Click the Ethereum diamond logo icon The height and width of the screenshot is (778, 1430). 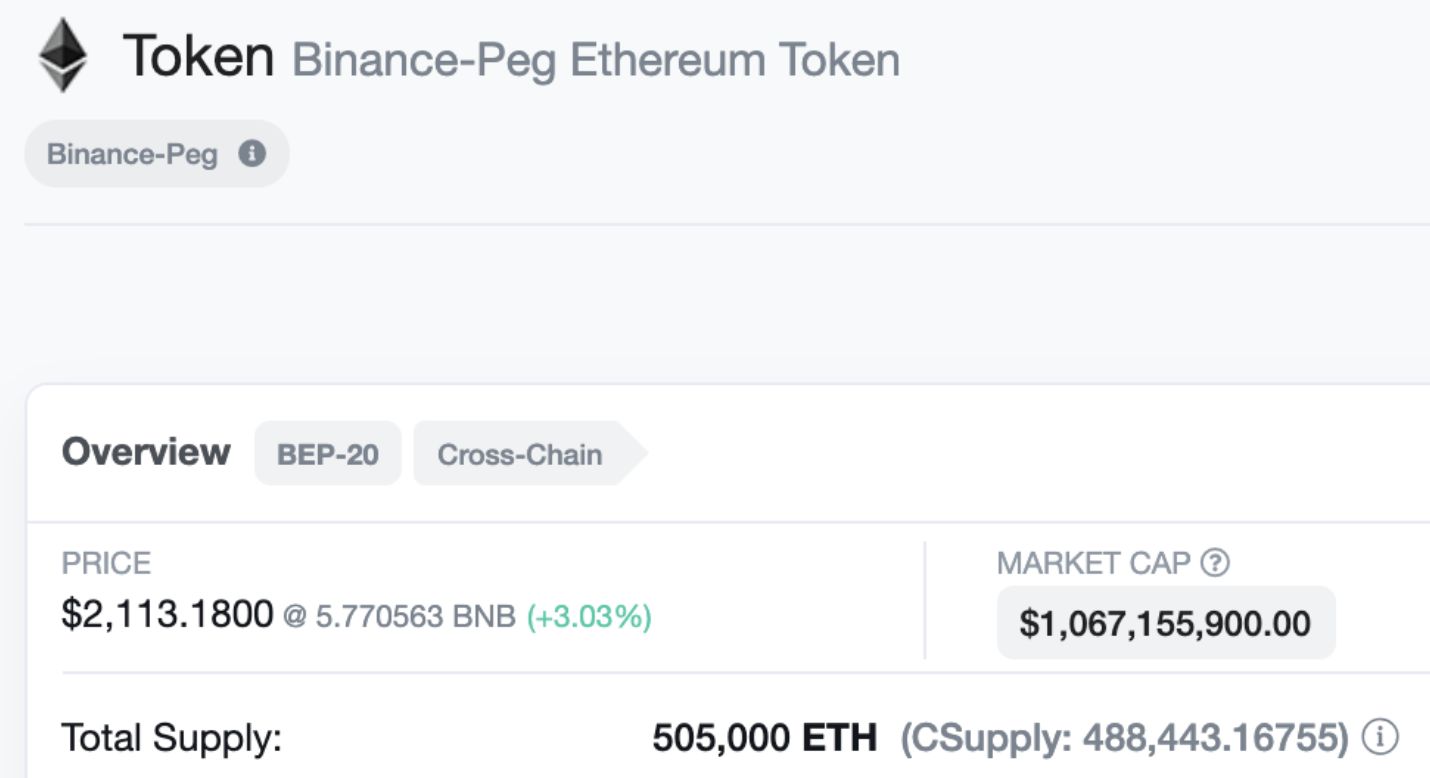(x=62, y=56)
